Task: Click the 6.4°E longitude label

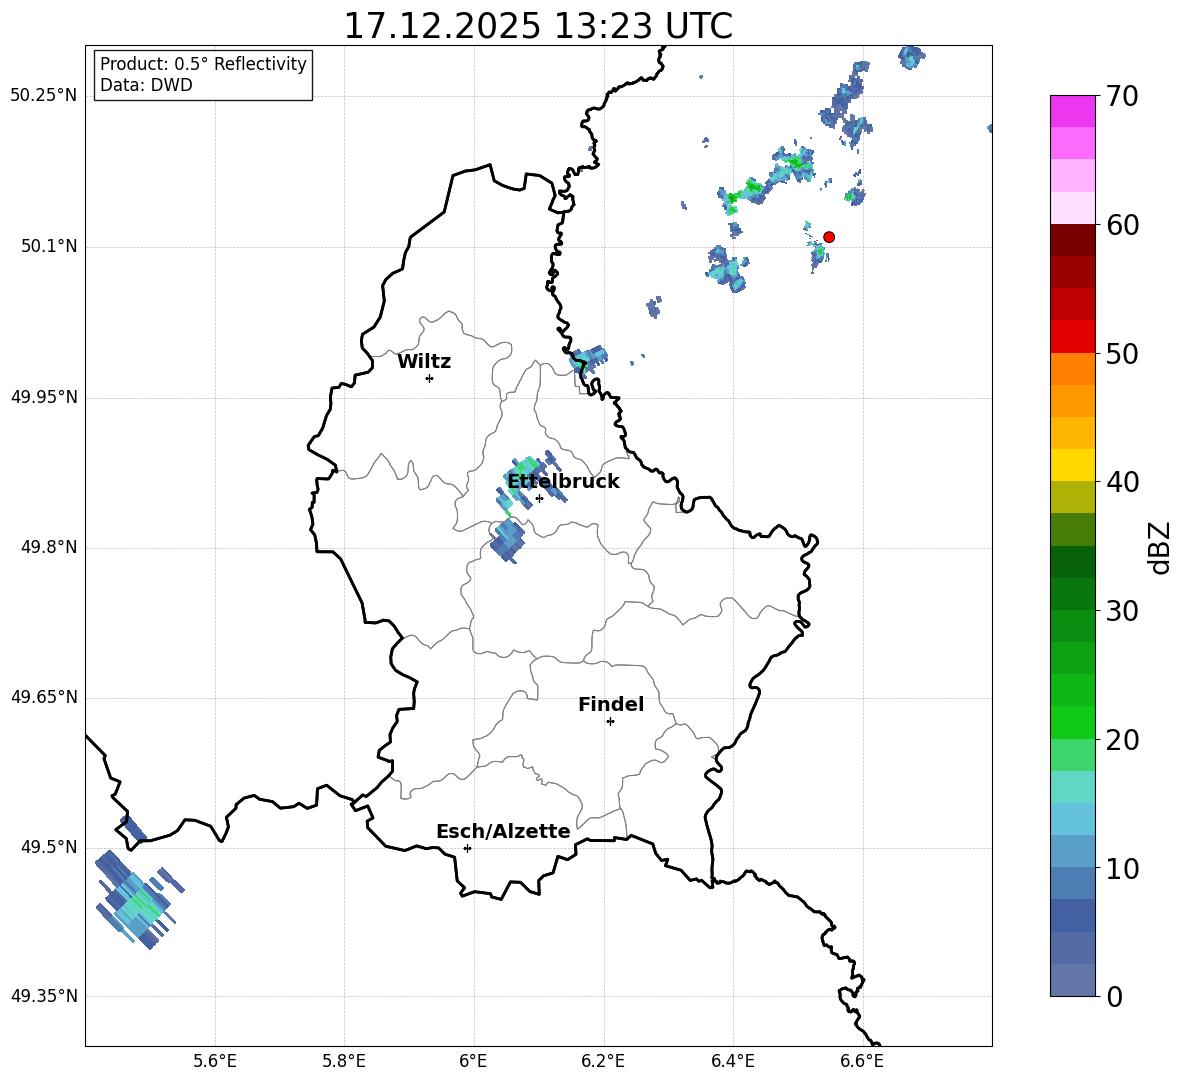Action: [x=732, y=1061]
